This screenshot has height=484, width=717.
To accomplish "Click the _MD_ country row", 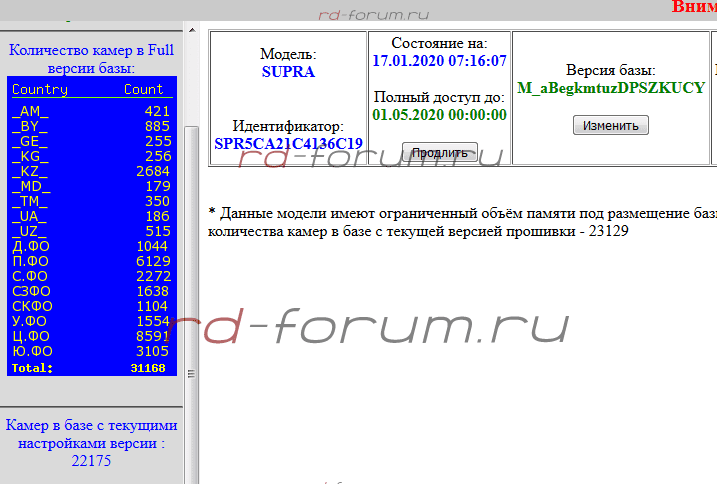I will 91,186.
